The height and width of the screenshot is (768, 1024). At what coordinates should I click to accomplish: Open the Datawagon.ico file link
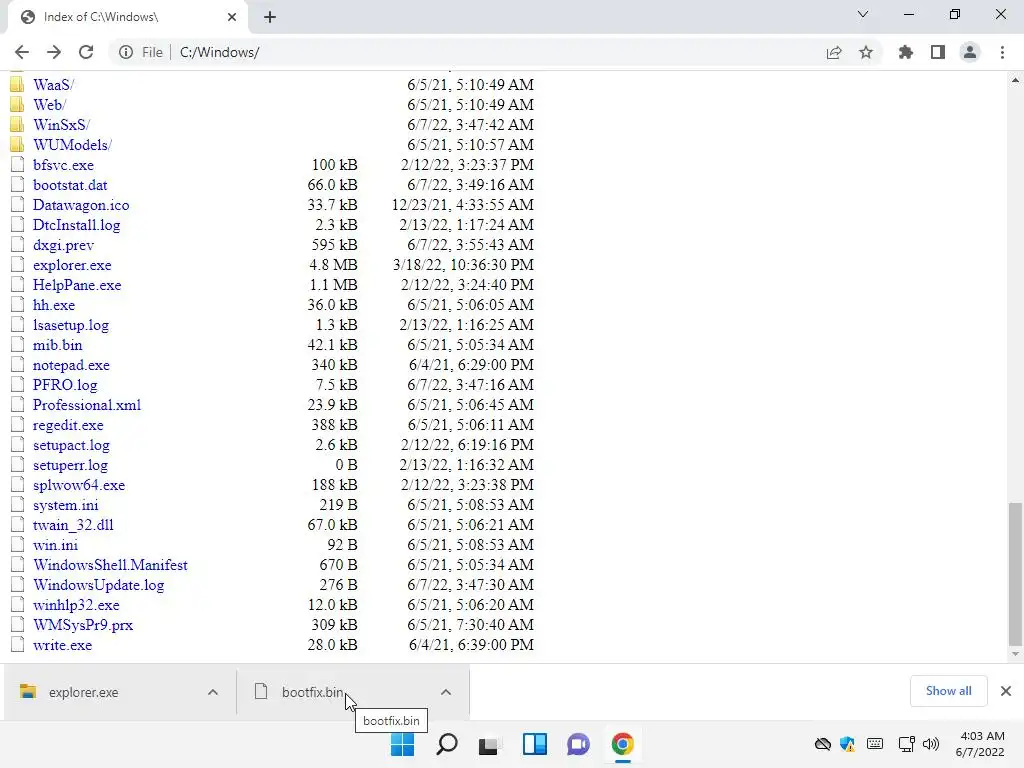81,205
